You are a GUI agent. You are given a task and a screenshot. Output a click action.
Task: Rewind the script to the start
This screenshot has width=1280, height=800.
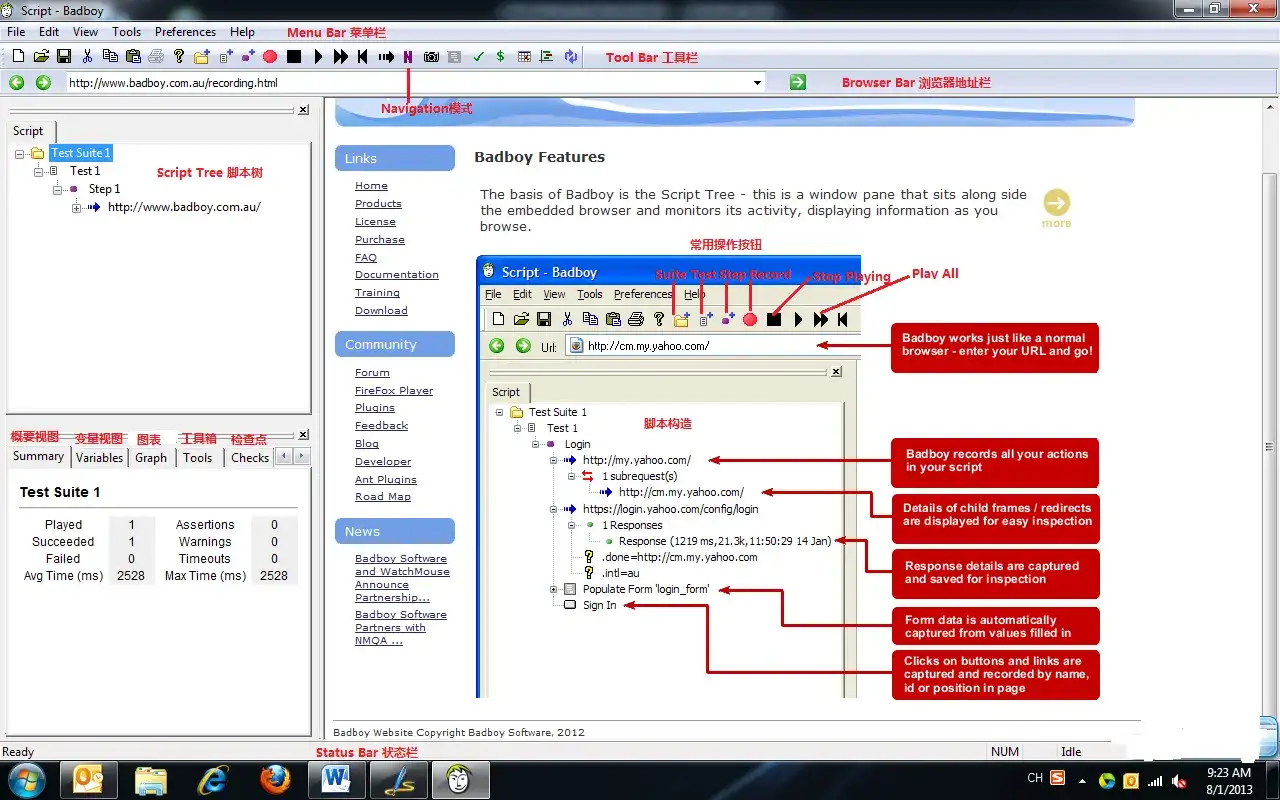[x=363, y=57]
